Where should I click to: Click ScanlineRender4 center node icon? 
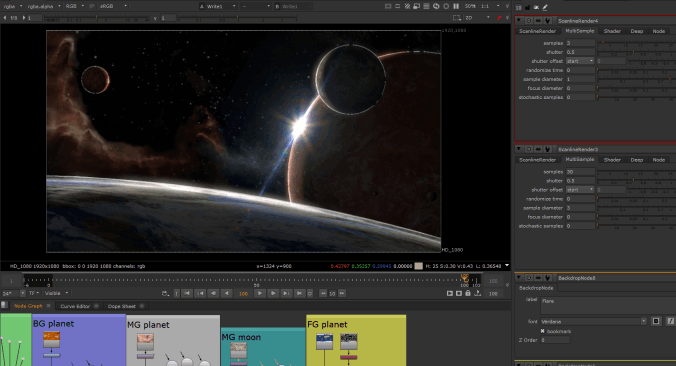pyautogui.click(x=529, y=21)
